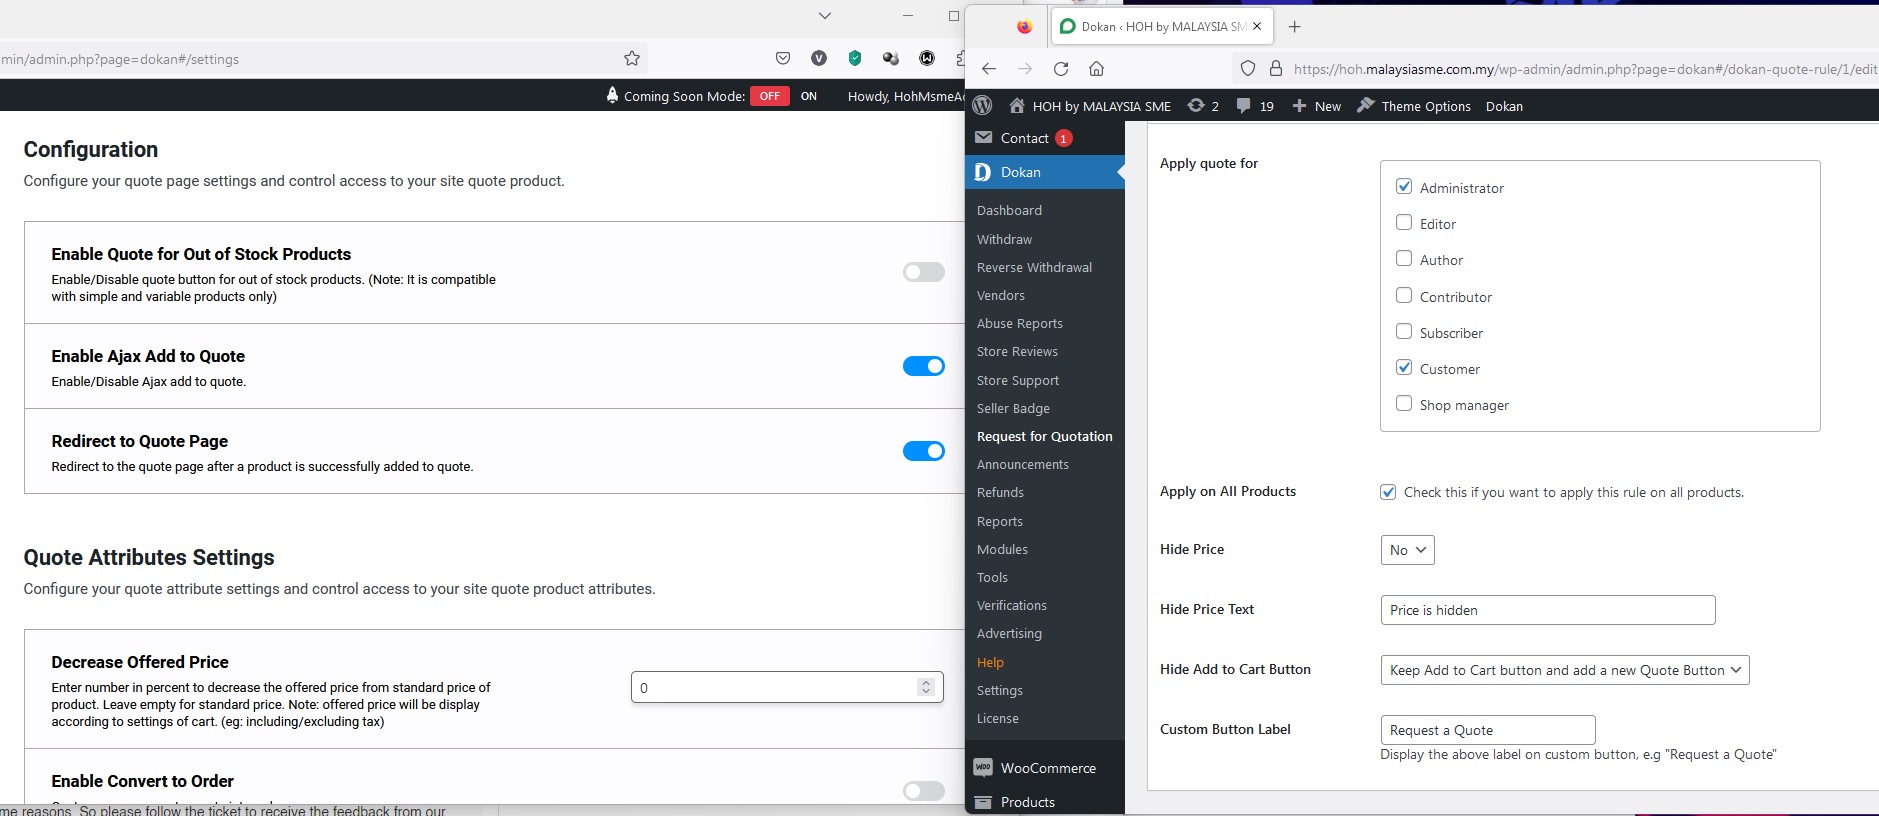Open comments bubble showing 19

1255,105
